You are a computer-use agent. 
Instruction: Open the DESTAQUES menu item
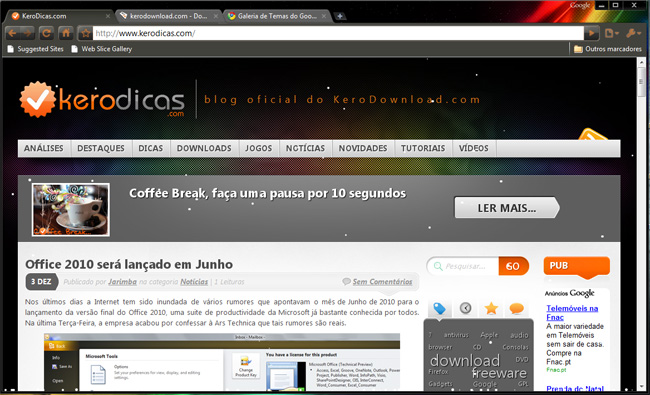[101, 148]
